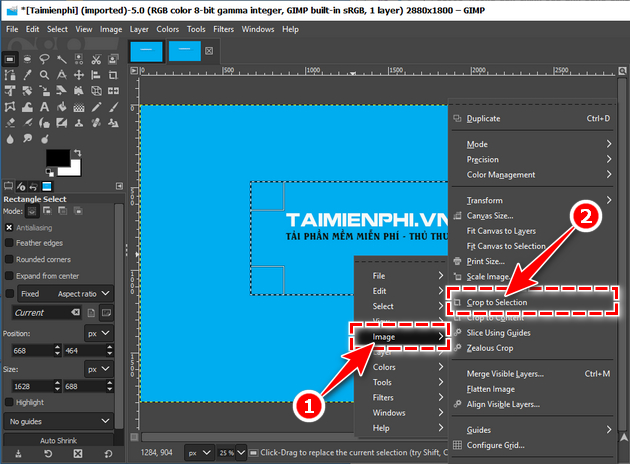630x464 pixels.
Task: Select the Bucket Fill tool
Action: coord(61,107)
